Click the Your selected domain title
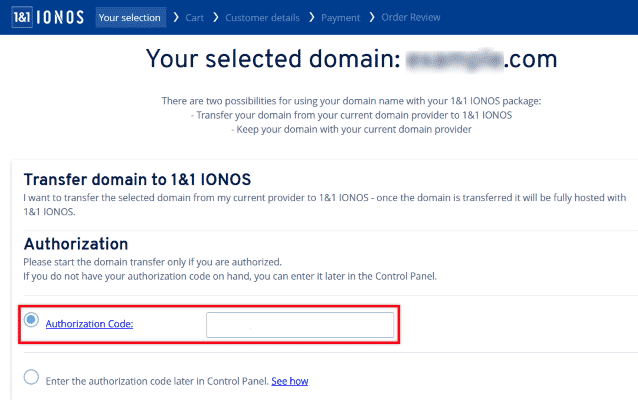This screenshot has height=400, width=638. pyautogui.click(x=351, y=59)
